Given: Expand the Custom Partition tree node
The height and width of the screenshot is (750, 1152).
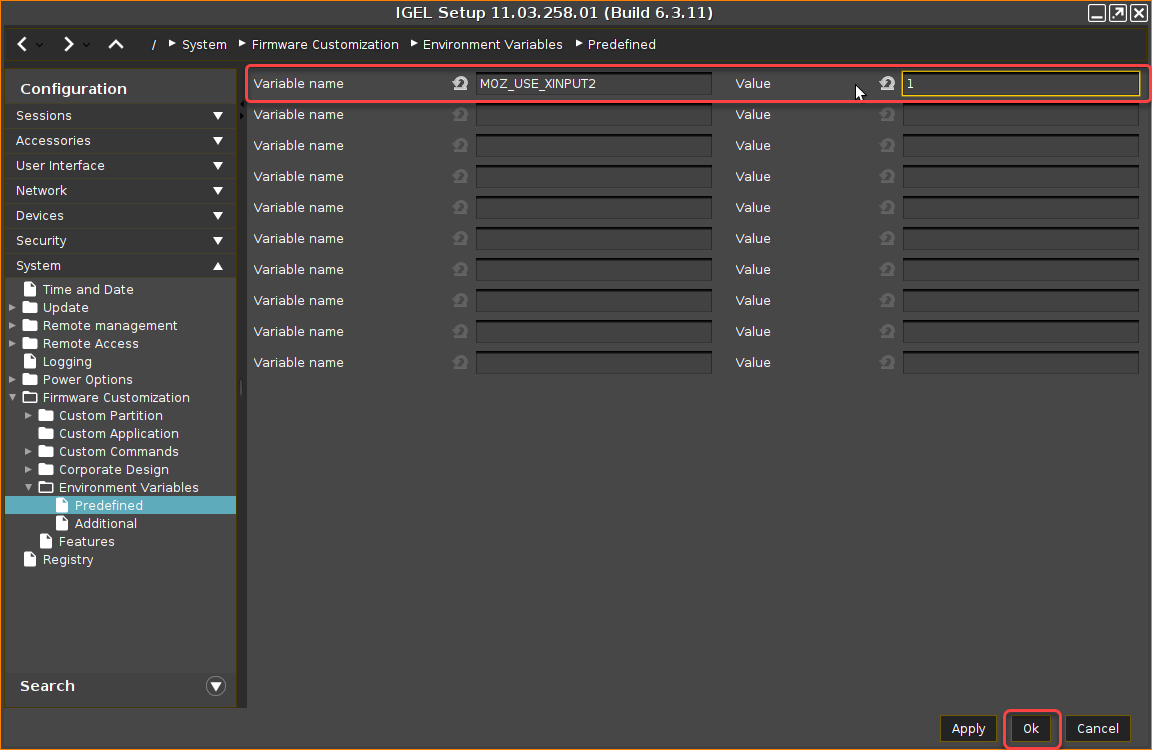Looking at the screenshot, I should (x=29, y=416).
